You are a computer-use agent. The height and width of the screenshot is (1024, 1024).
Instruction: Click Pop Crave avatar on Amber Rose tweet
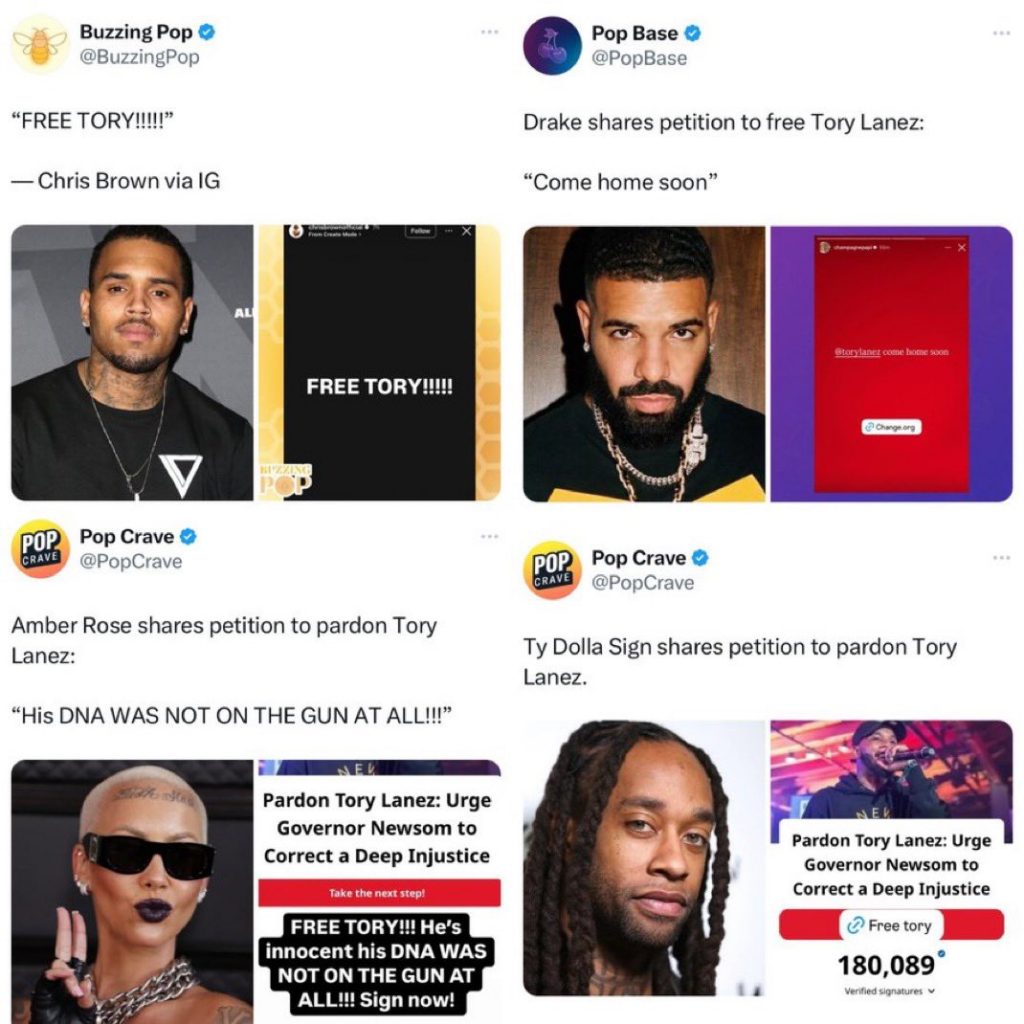40,549
